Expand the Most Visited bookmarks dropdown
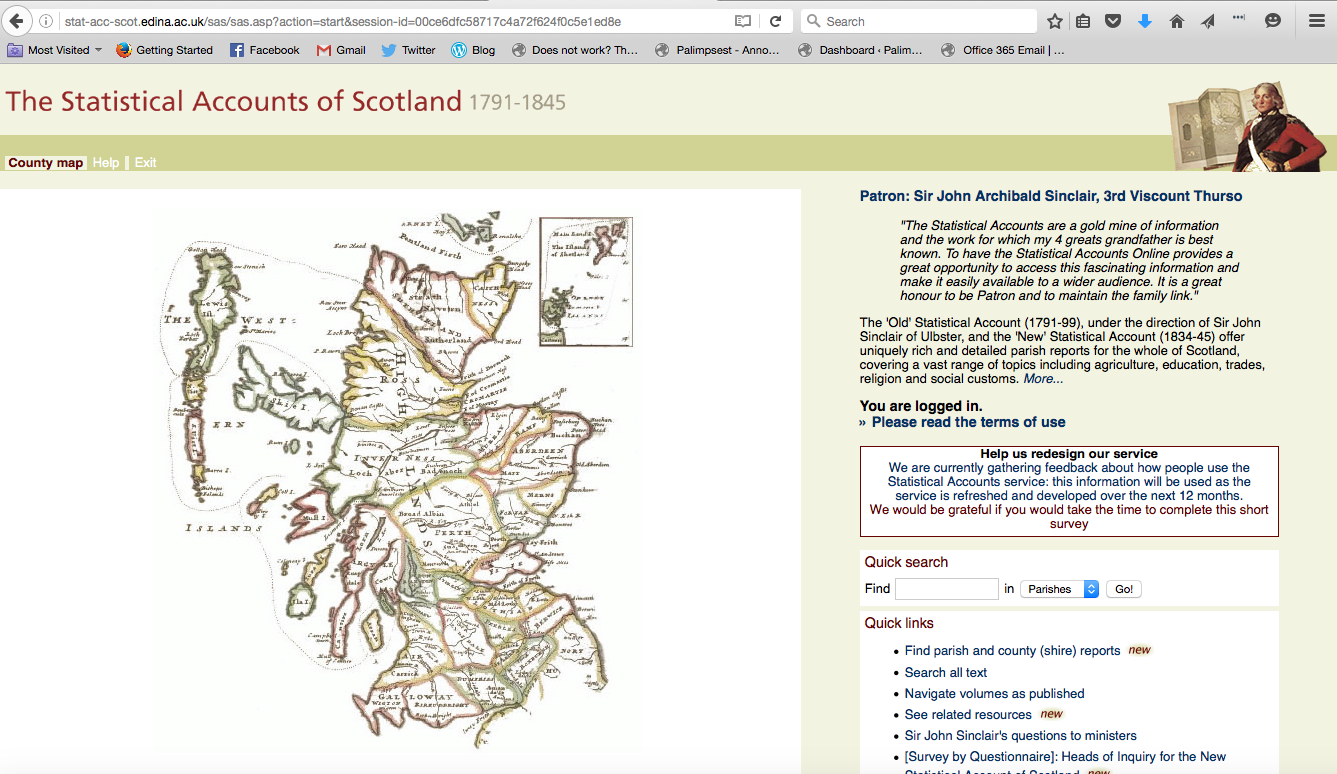Viewport: 1337px width, 774px height. click(x=57, y=50)
